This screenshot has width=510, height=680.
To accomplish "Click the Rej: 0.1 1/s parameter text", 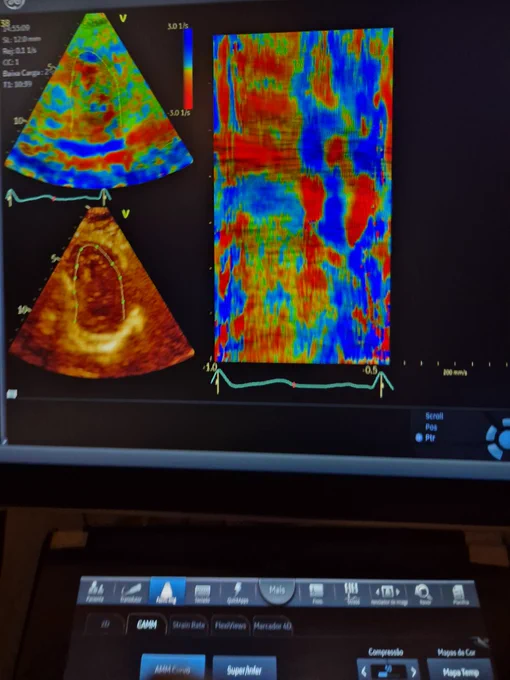I will 20,51.
